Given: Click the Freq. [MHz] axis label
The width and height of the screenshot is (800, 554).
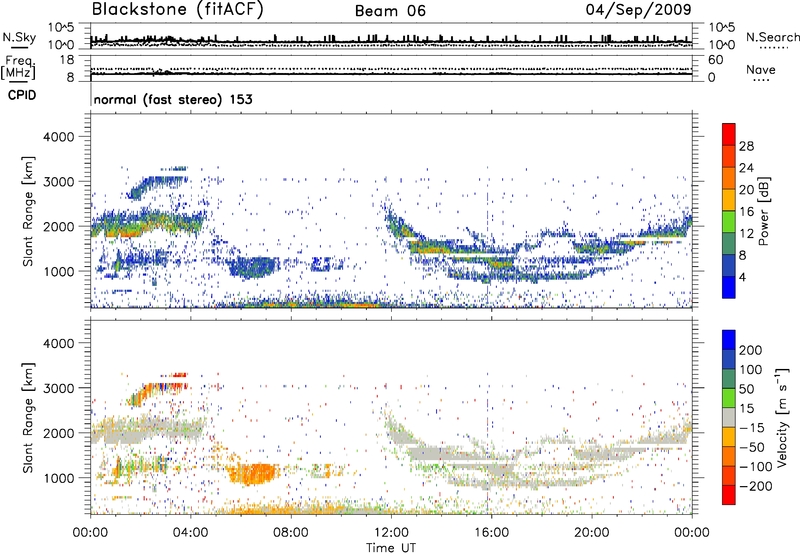Looking at the screenshot, I should click(18, 67).
